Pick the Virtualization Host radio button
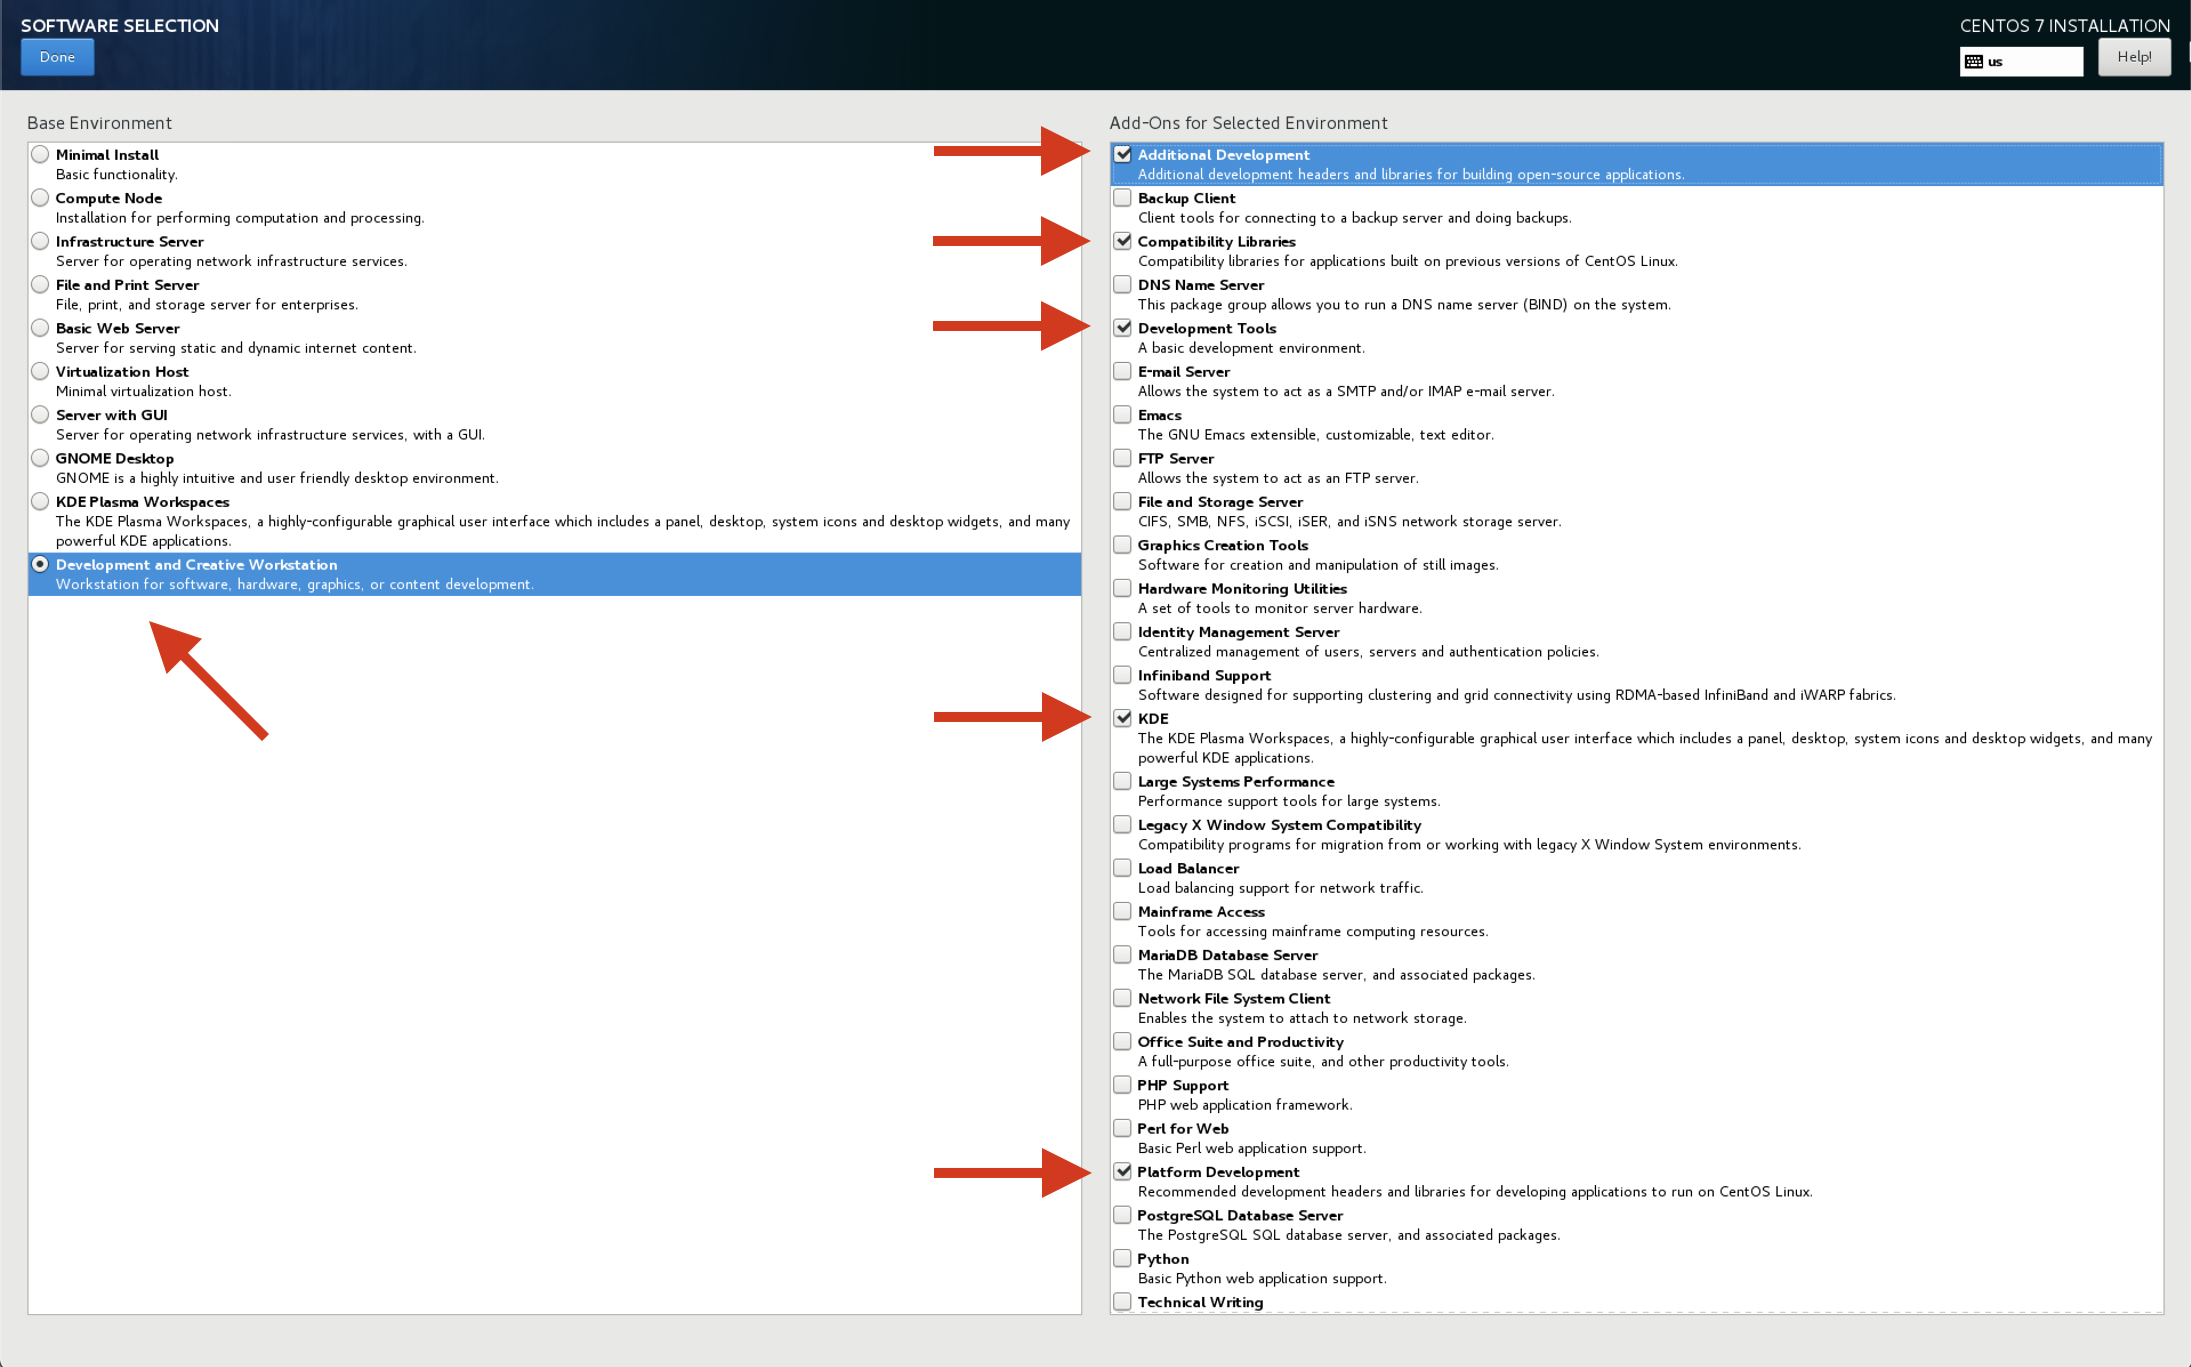This screenshot has width=2191, height=1367. point(40,371)
